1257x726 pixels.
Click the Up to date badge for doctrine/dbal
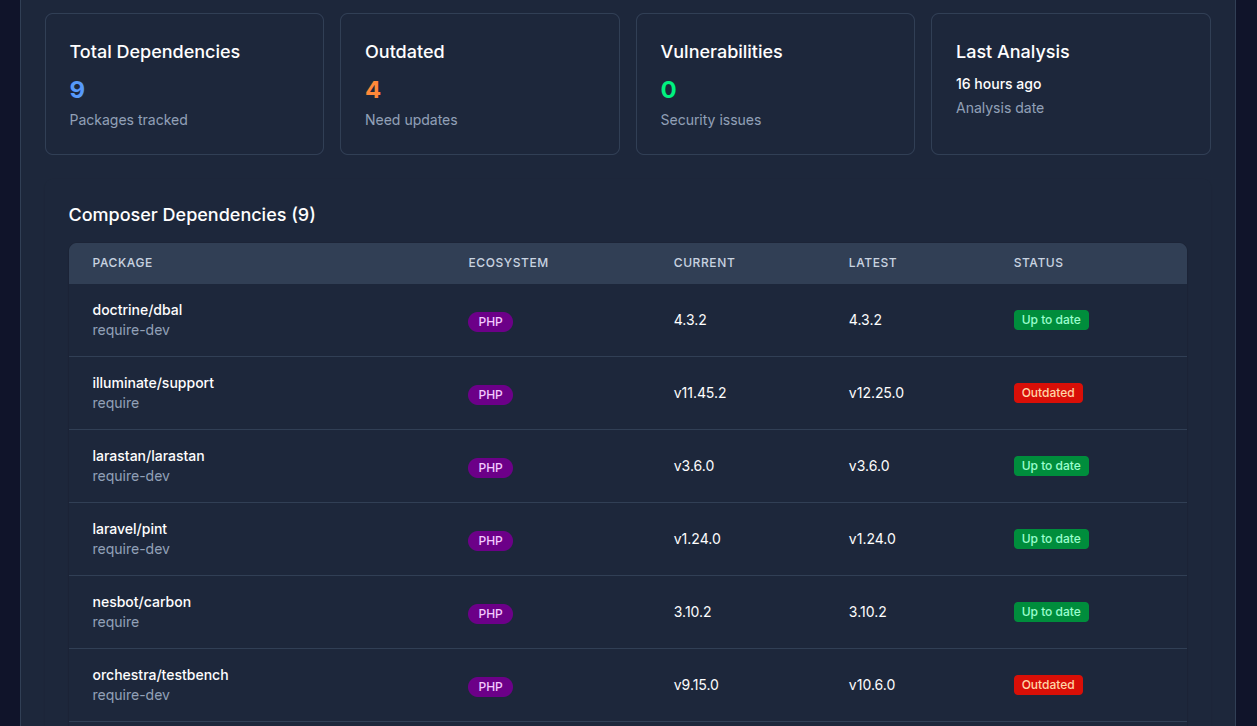pyautogui.click(x=1050, y=320)
